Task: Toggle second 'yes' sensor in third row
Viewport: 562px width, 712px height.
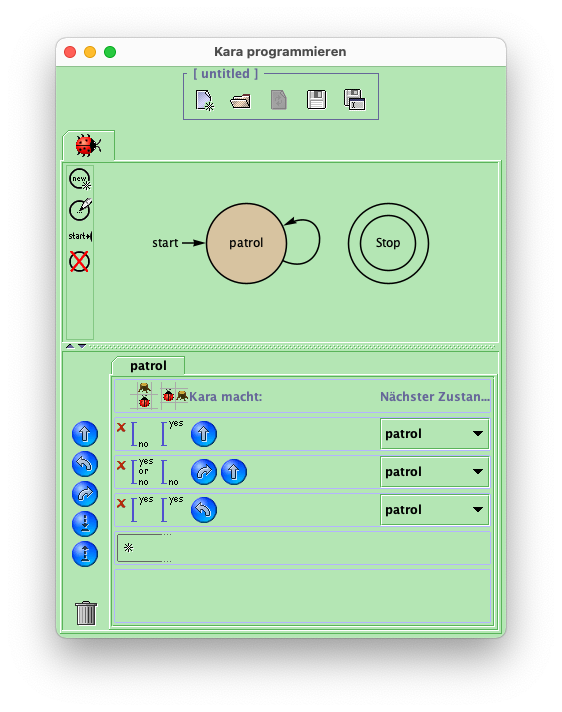Action: point(172,509)
